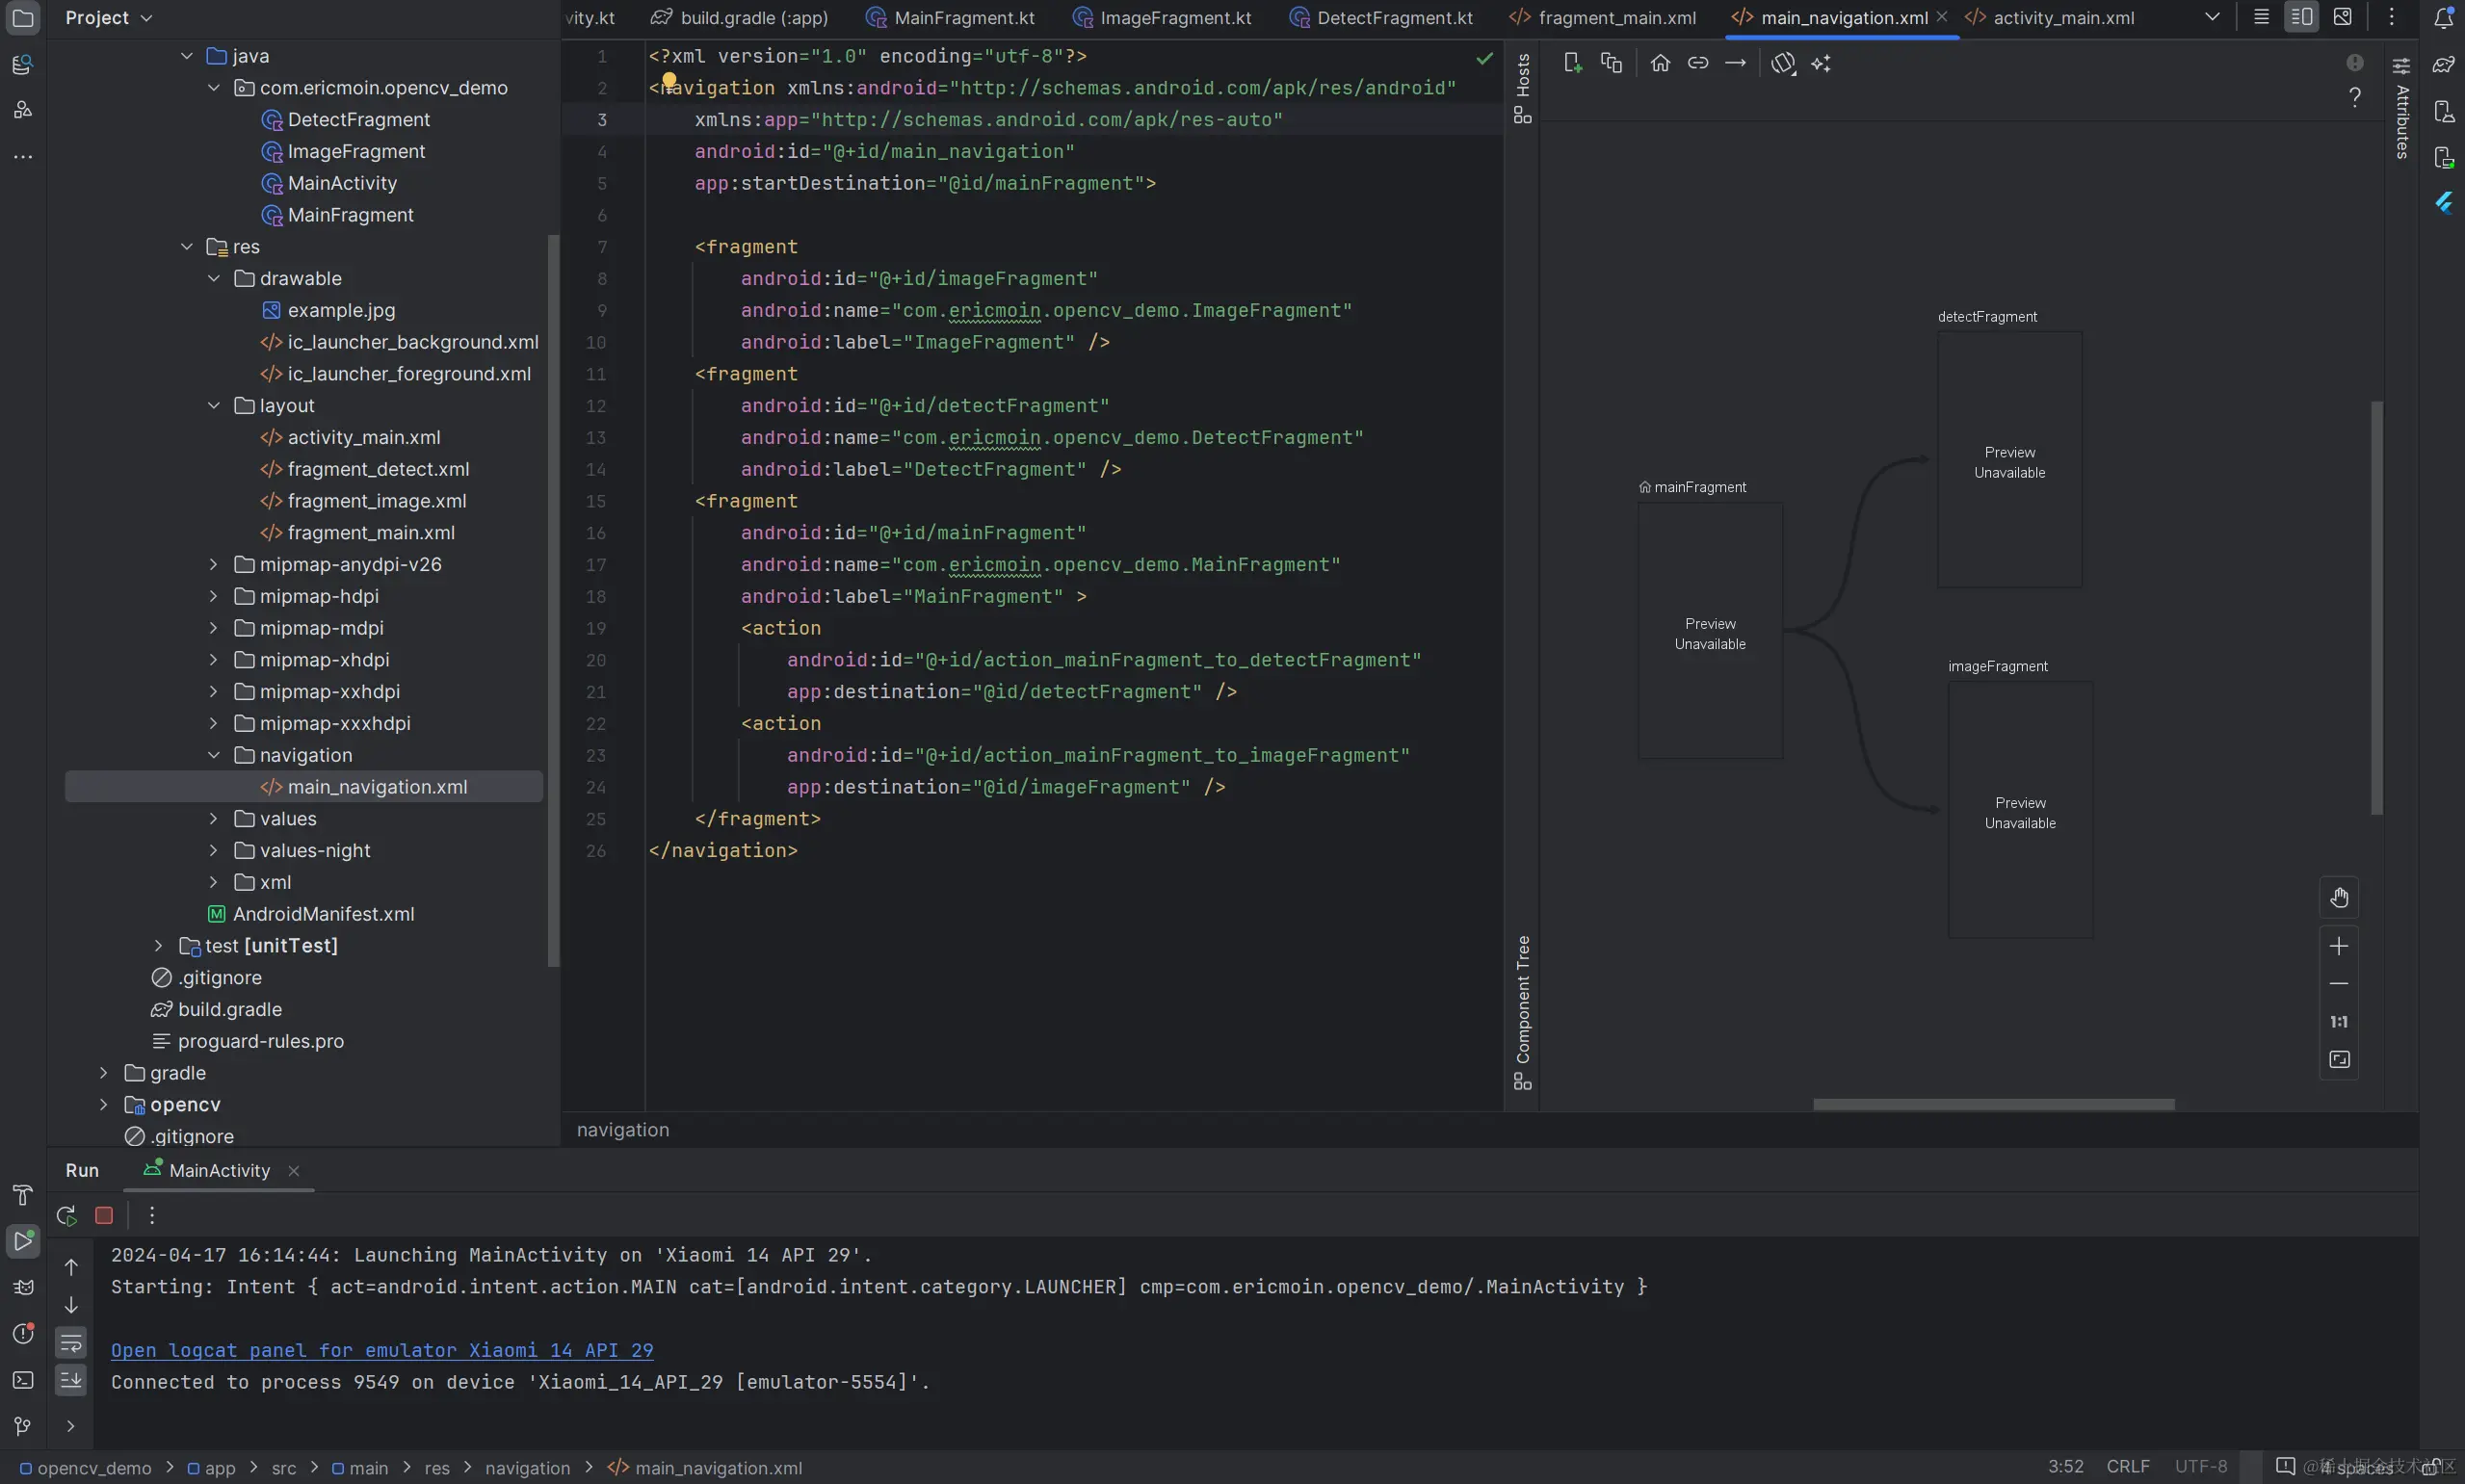
Task: Click 'navigation' breadcrumb in status bar
Action: [527, 1468]
